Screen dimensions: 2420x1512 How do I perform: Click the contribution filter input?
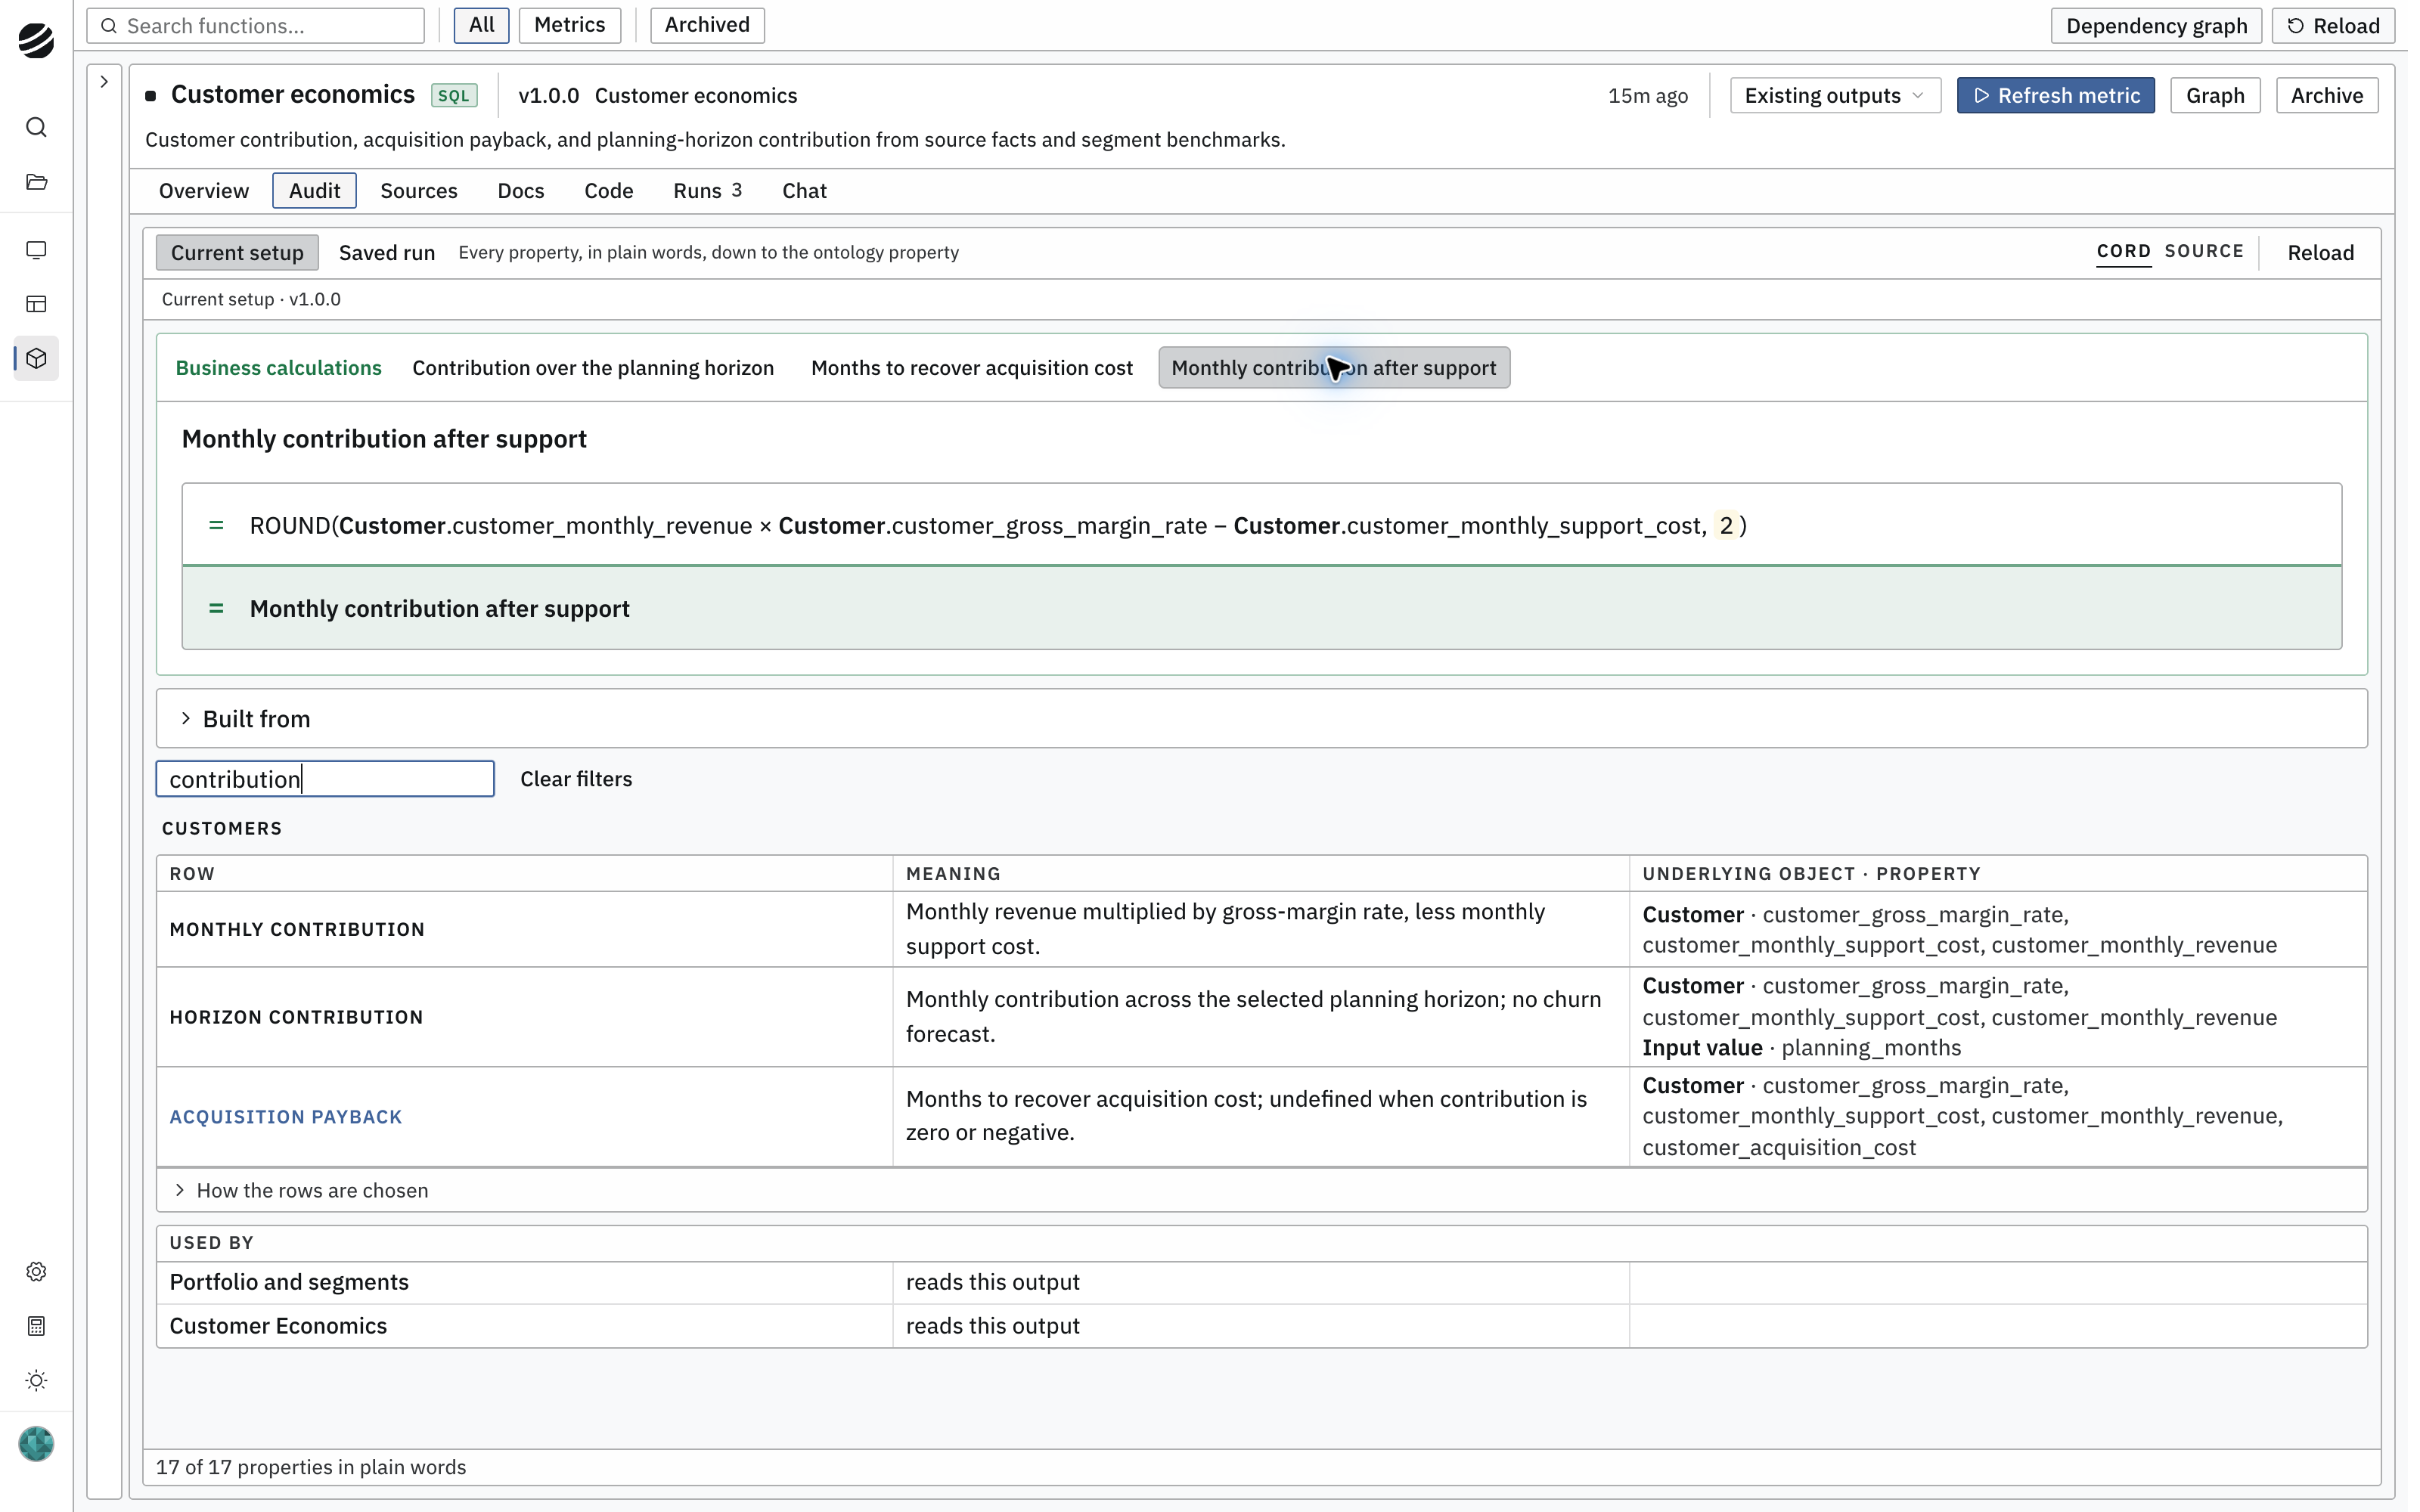pos(325,779)
